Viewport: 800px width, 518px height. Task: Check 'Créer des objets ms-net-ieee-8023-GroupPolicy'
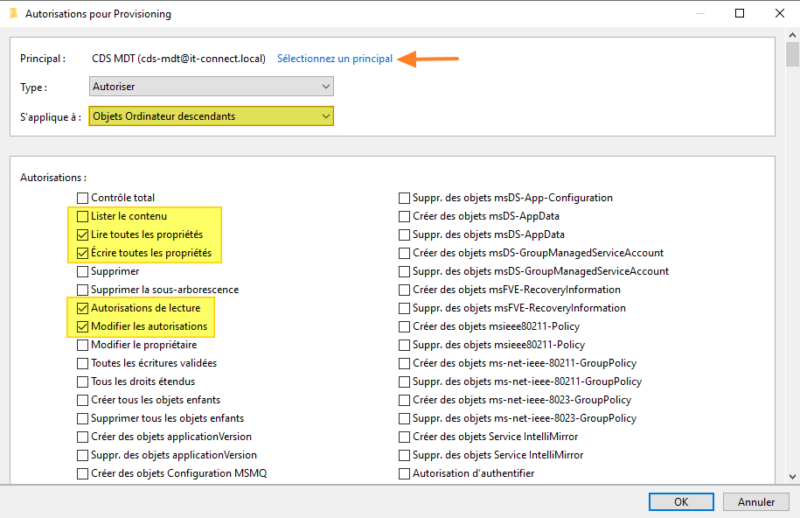(x=404, y=400)
